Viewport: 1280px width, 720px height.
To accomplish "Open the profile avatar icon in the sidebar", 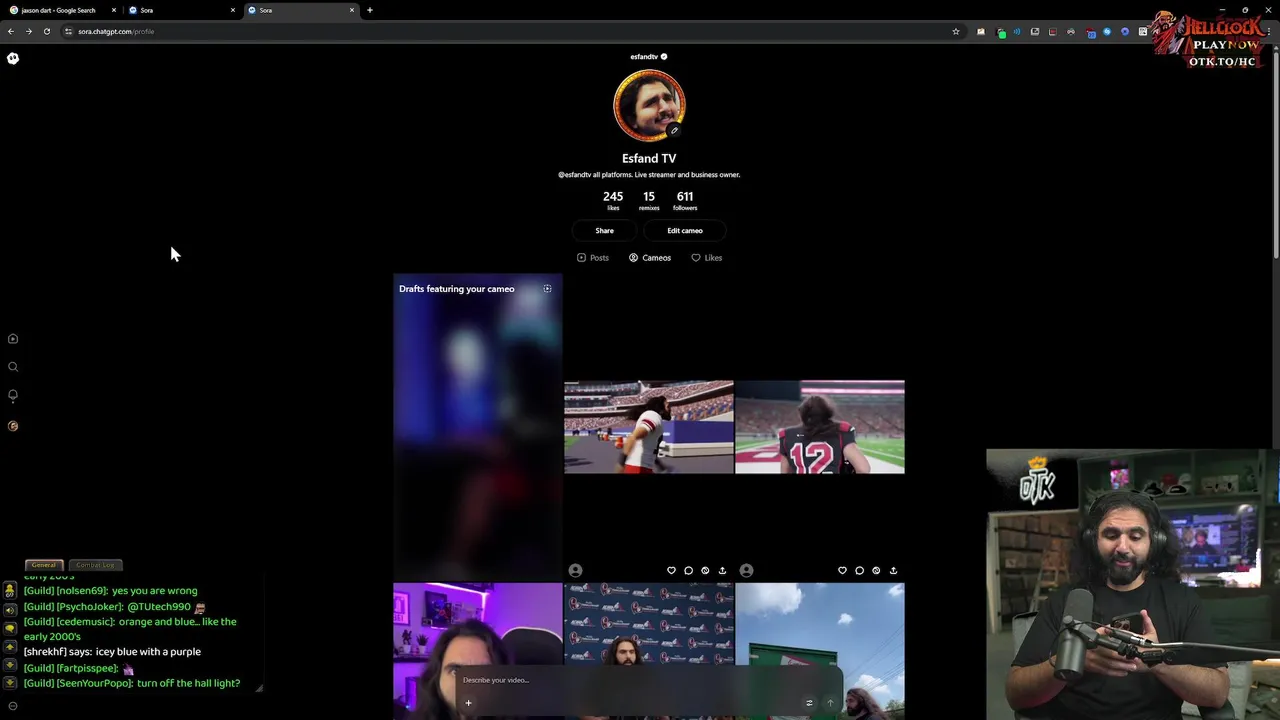I will point(13,426).
